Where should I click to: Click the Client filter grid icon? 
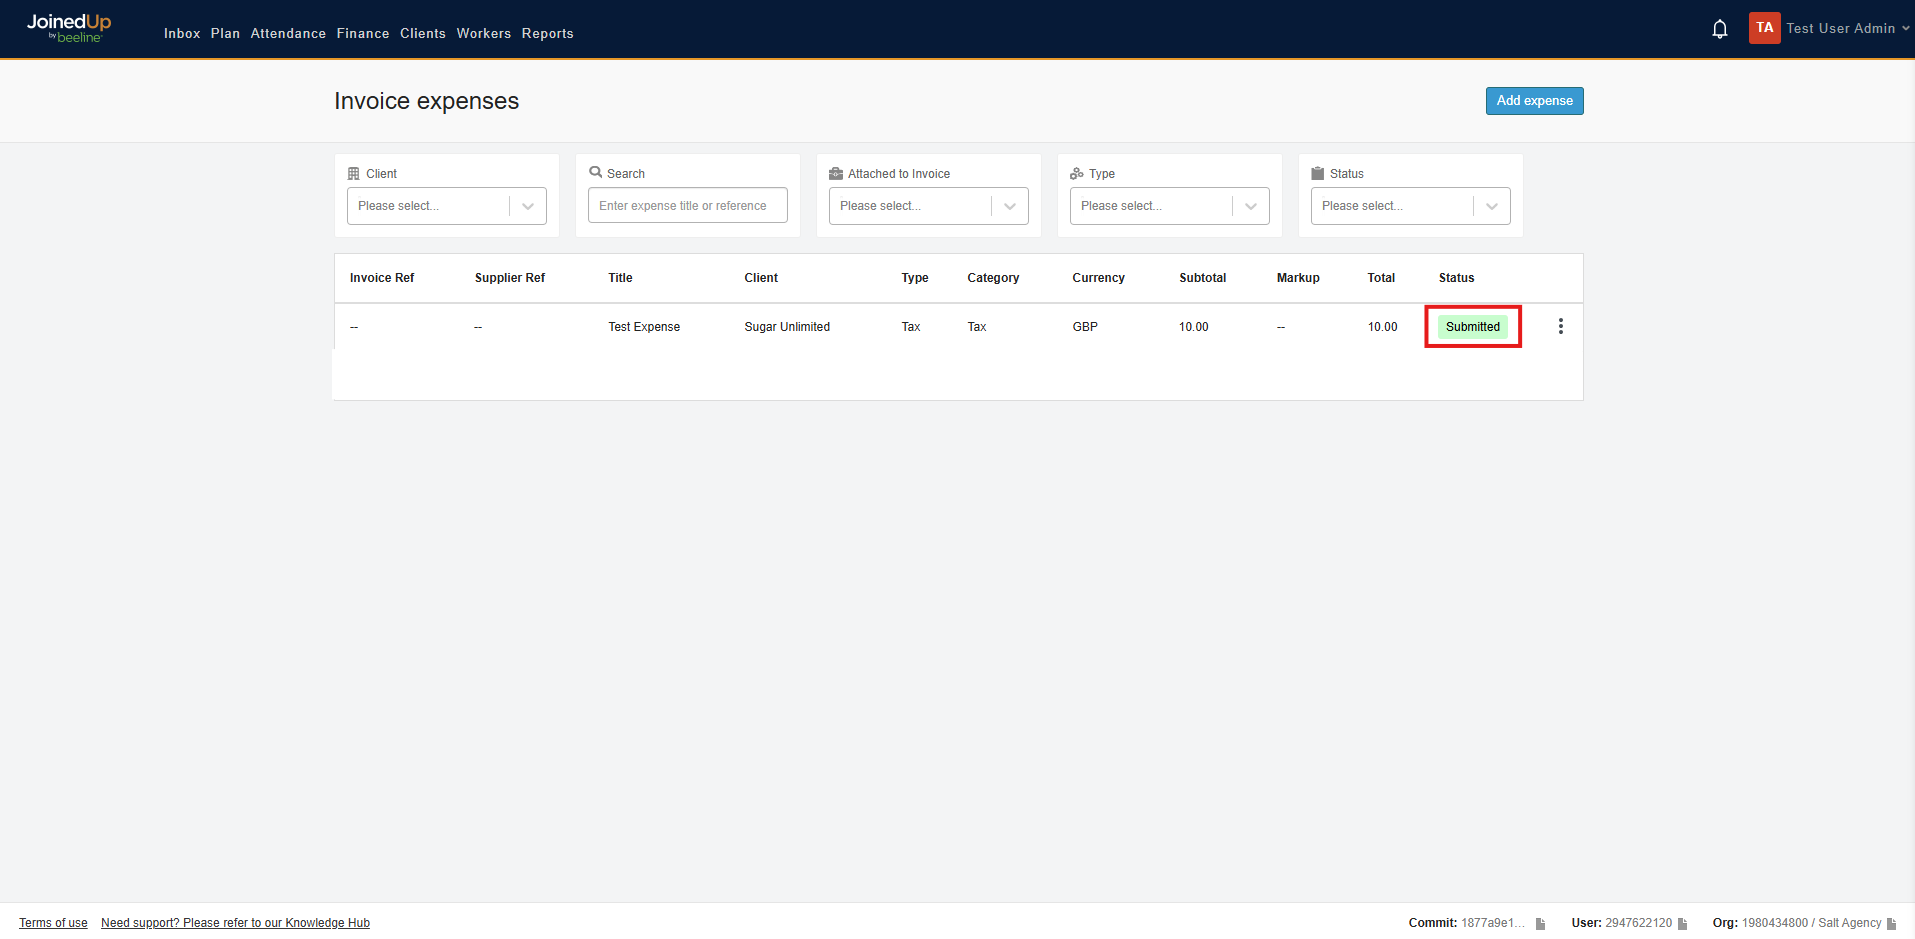pos(355,173)
